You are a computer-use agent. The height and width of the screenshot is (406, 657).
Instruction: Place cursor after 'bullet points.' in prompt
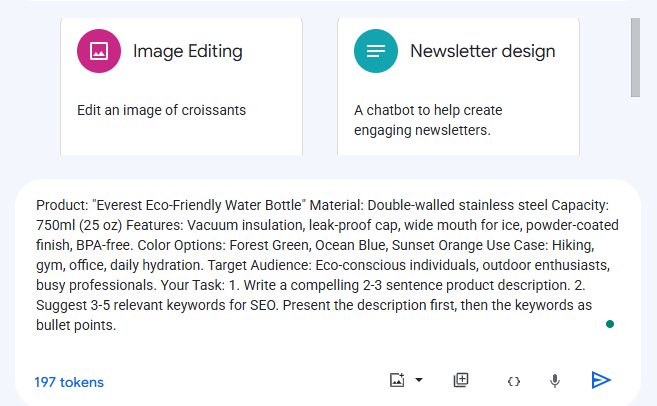[119, 326]
